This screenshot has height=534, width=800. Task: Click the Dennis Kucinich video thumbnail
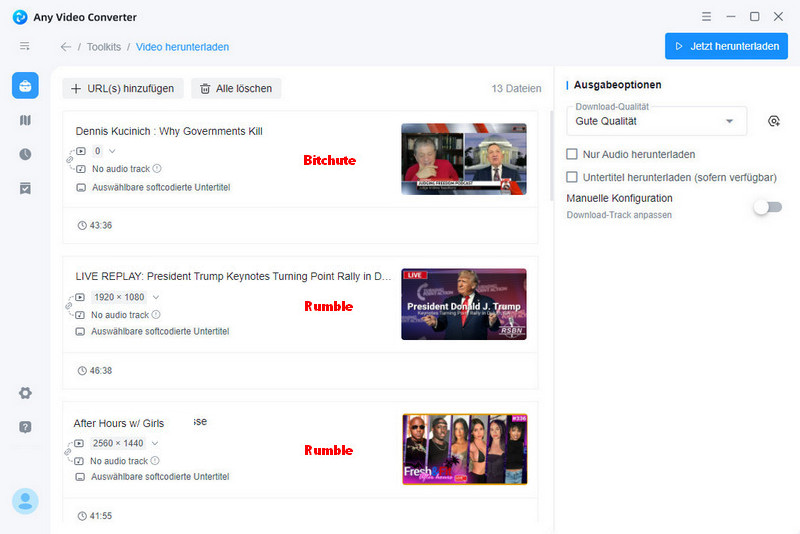[x=463, y=158]
